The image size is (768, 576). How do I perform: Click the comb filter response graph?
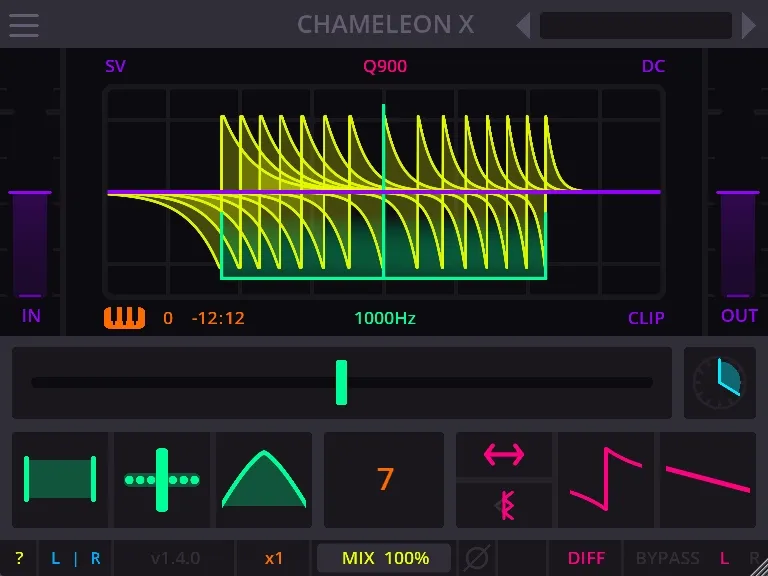pos(384,192)
